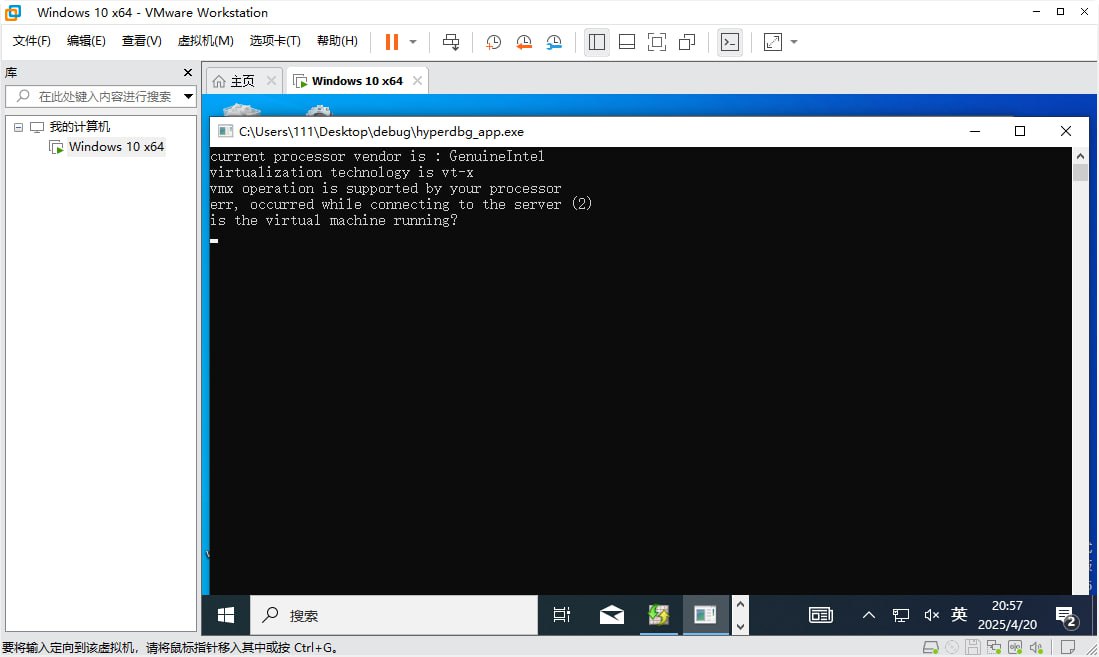This screenshot has width=1099, height=657.
Task: Click the USB controller status icon
Action: 1015,647
